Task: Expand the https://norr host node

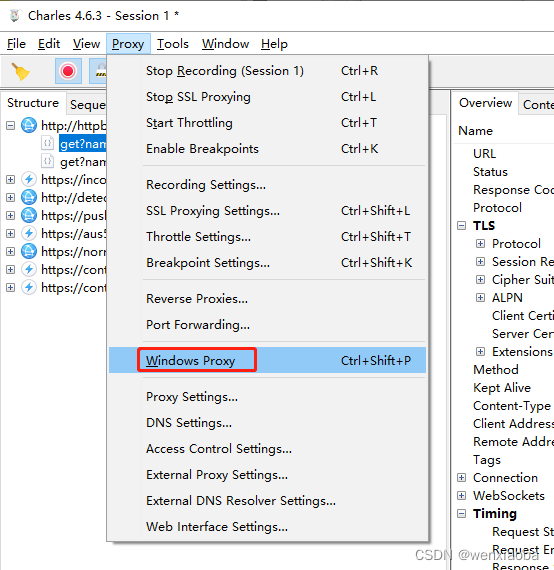Action: coord(11,252)
